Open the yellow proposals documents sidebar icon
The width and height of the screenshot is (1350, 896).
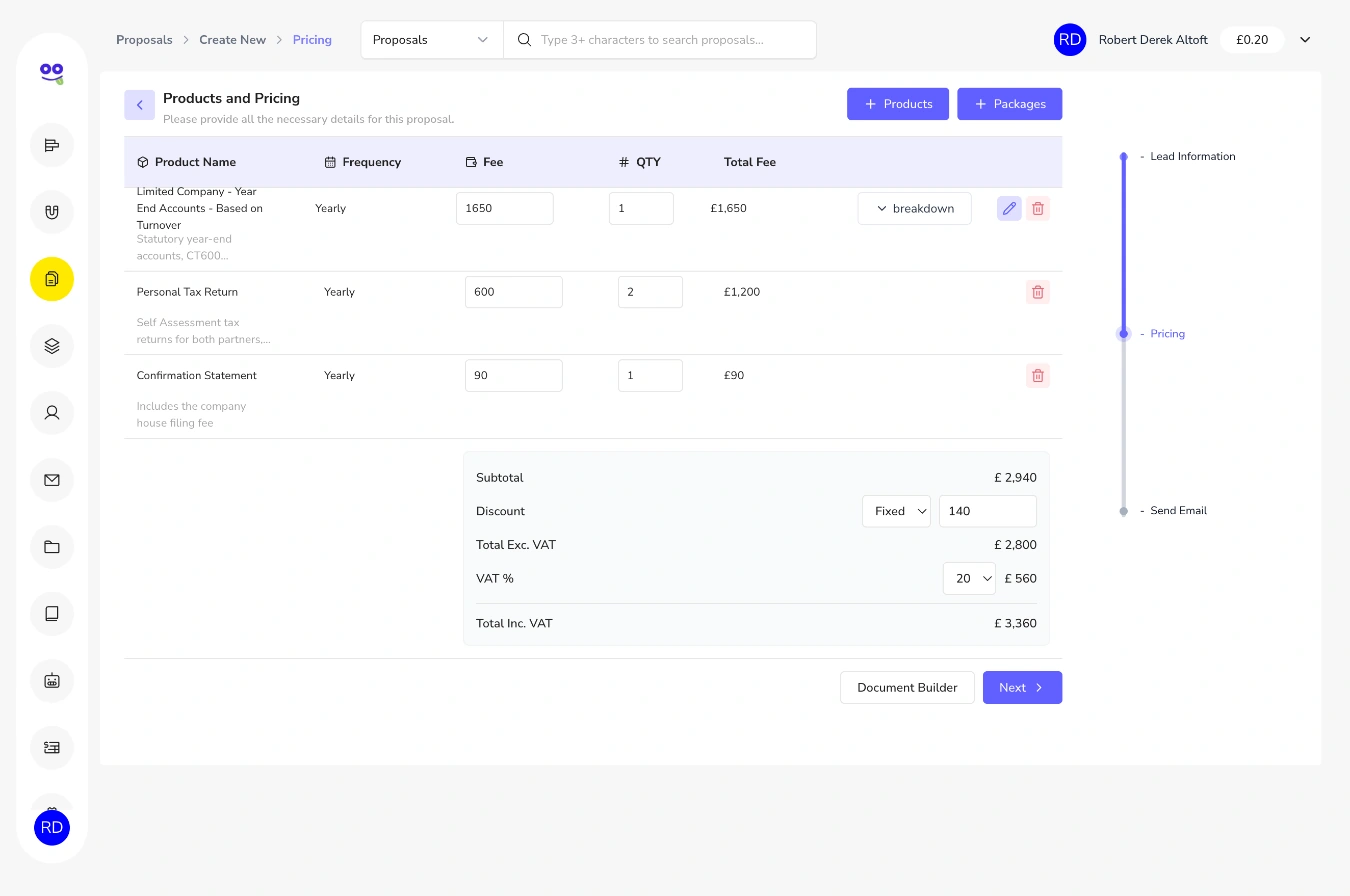(52, 279)
